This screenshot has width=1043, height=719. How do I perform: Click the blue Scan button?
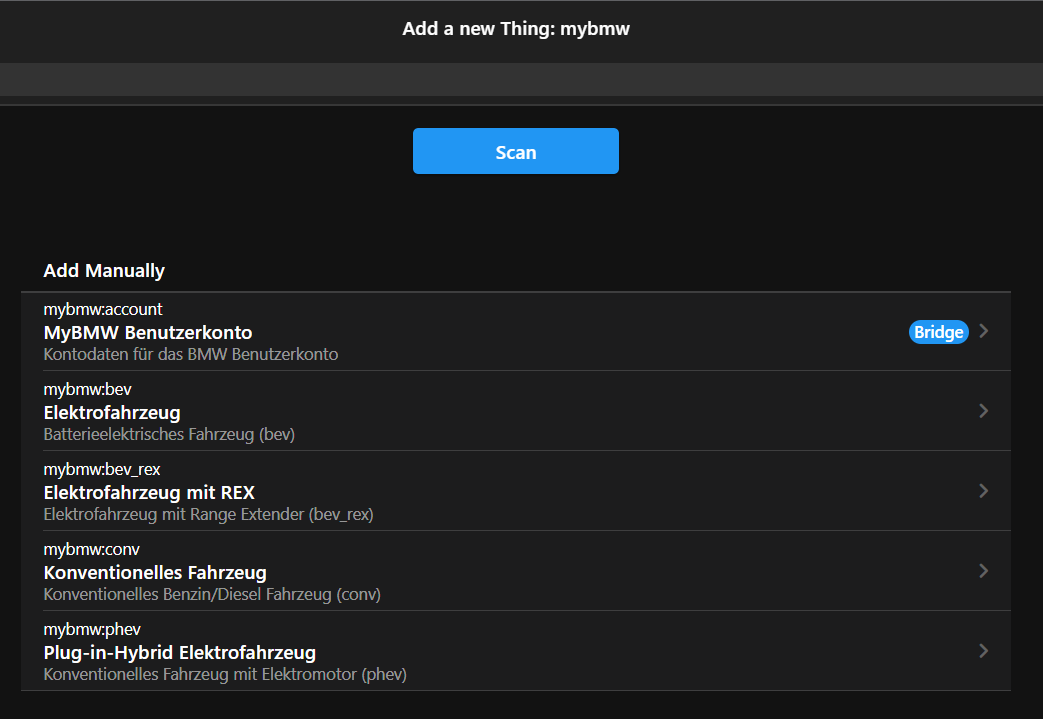(515, 152)
